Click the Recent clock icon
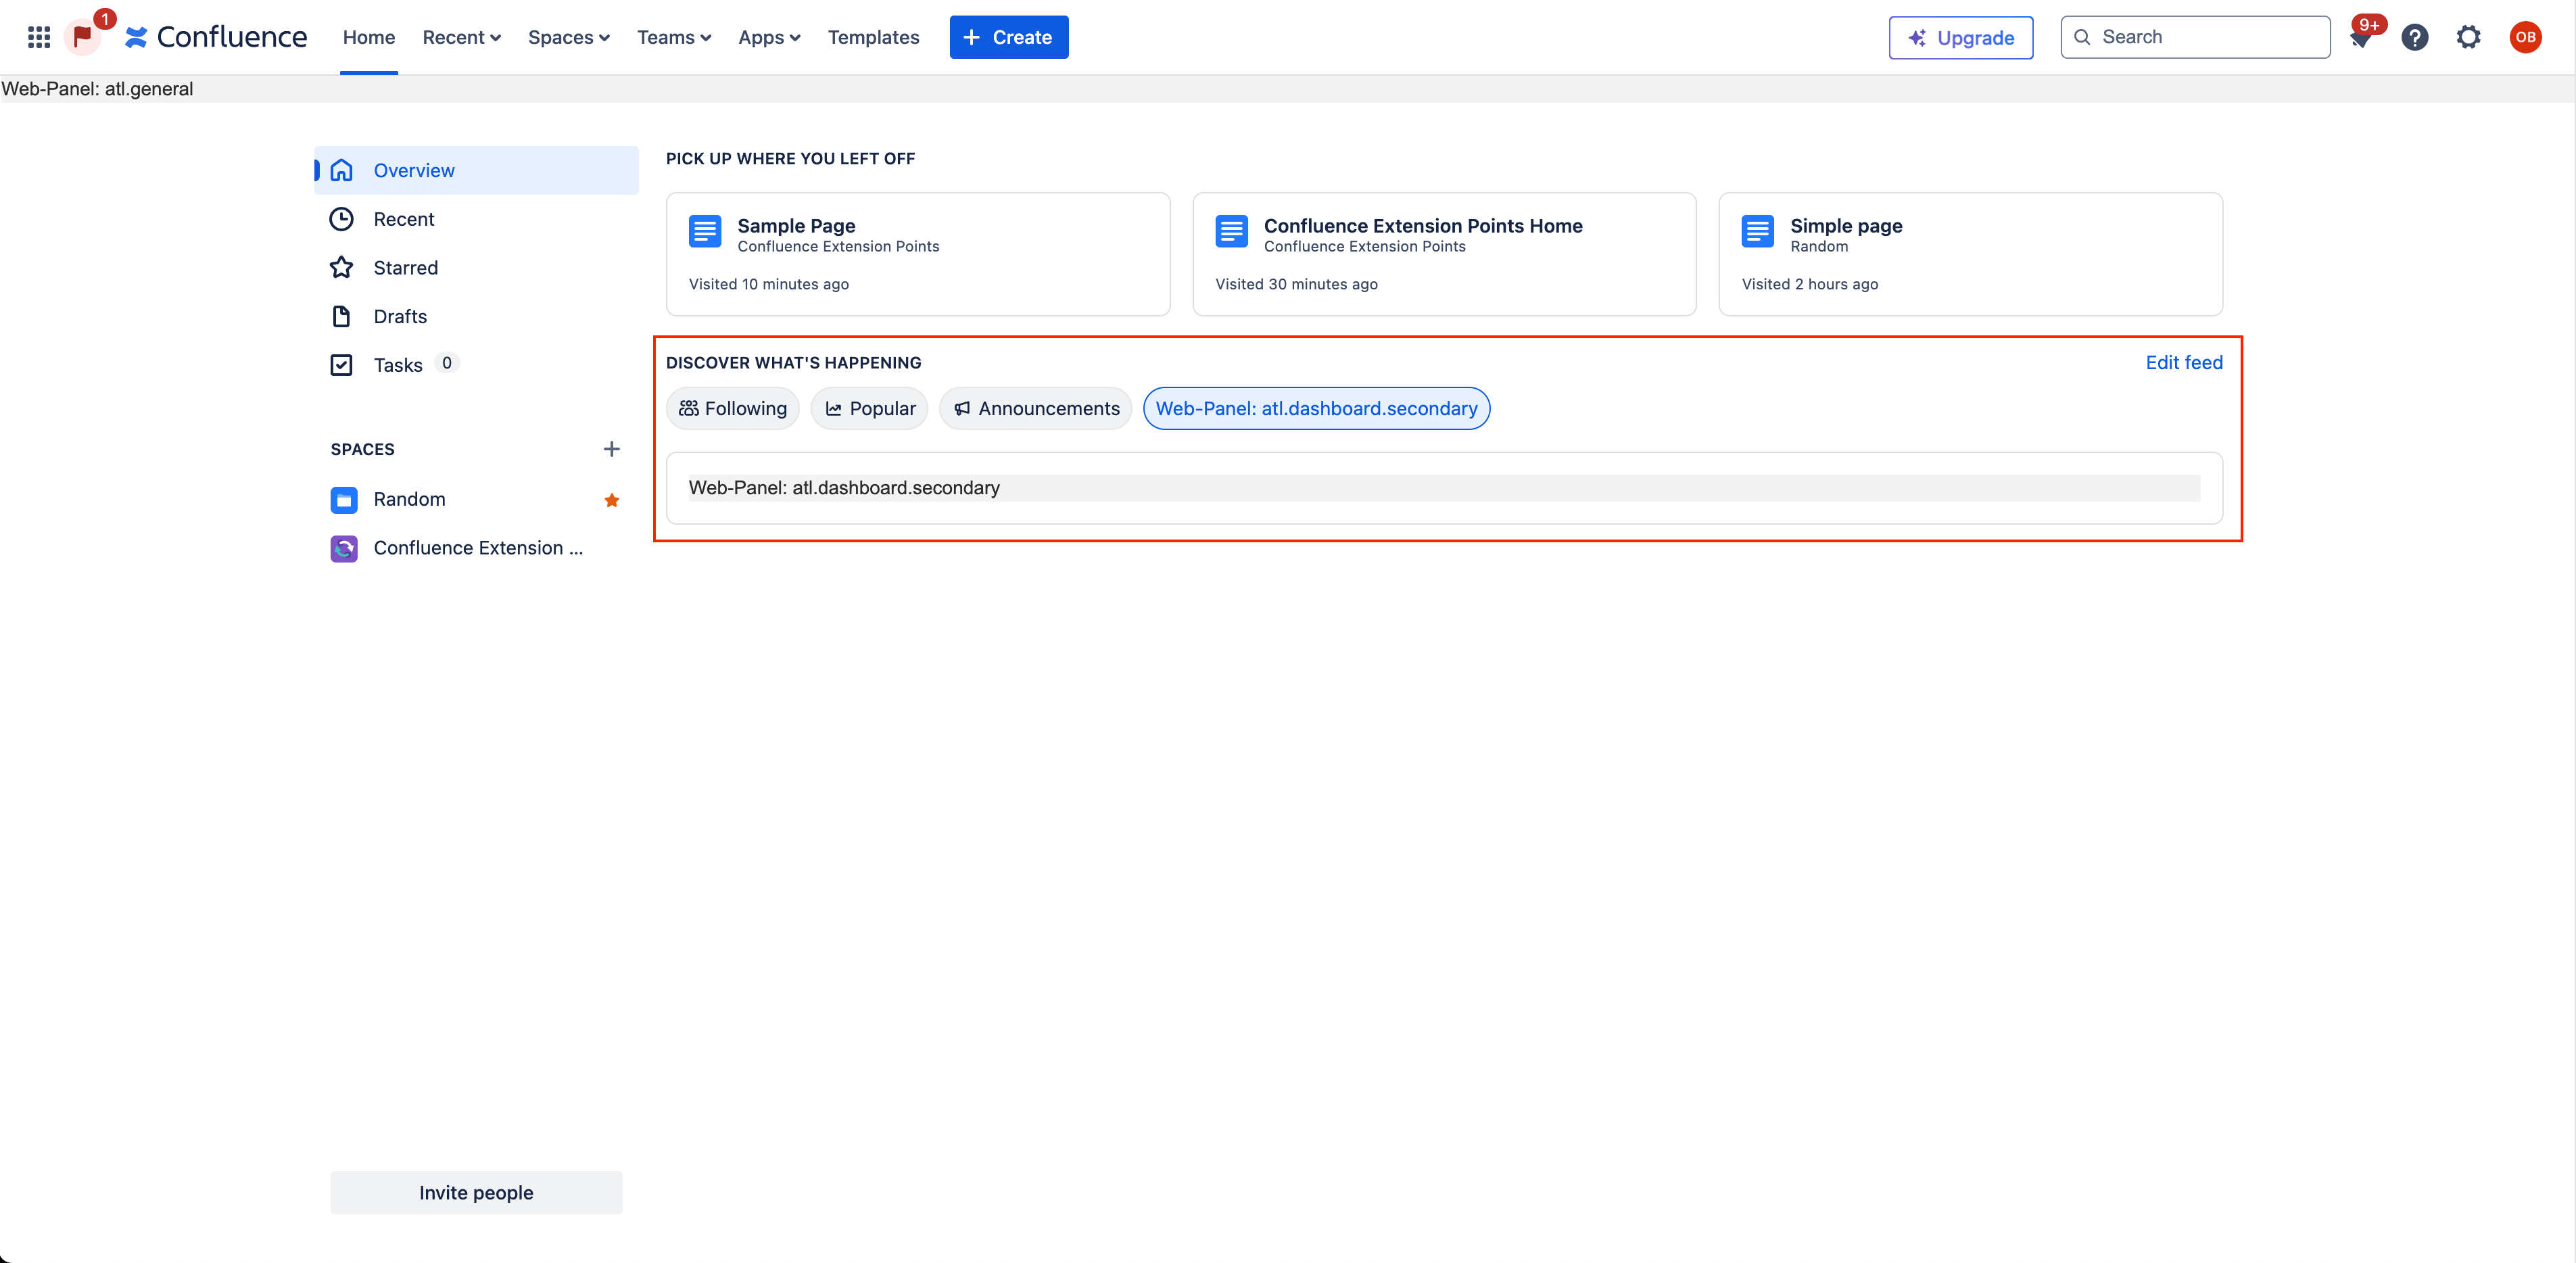 click(341, 219)
